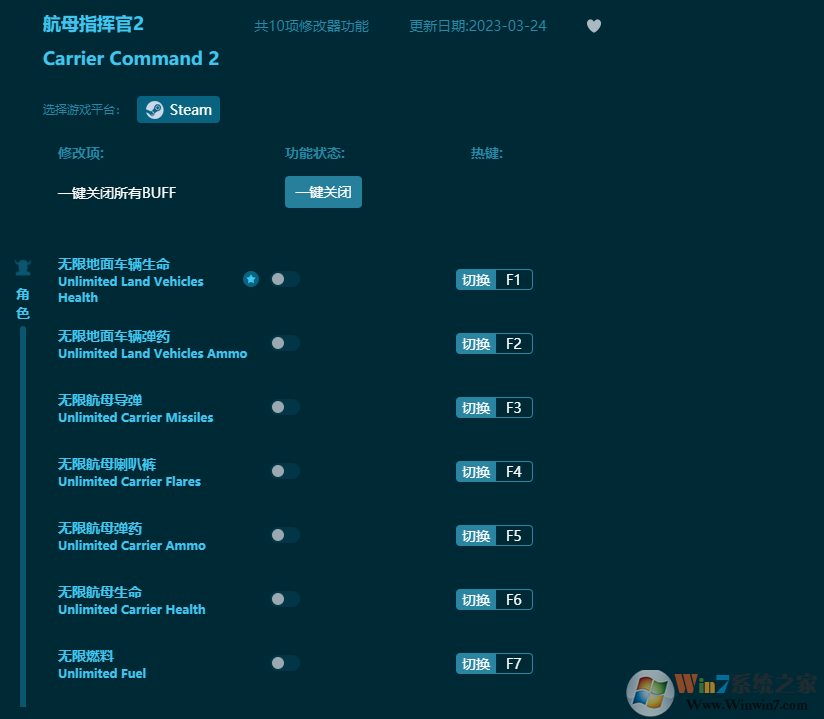This screenshot has width=824, height=719.
Task: Click the 切换 F5 button for Unlimited Carrier Ammo
Action: pos(494,535)
